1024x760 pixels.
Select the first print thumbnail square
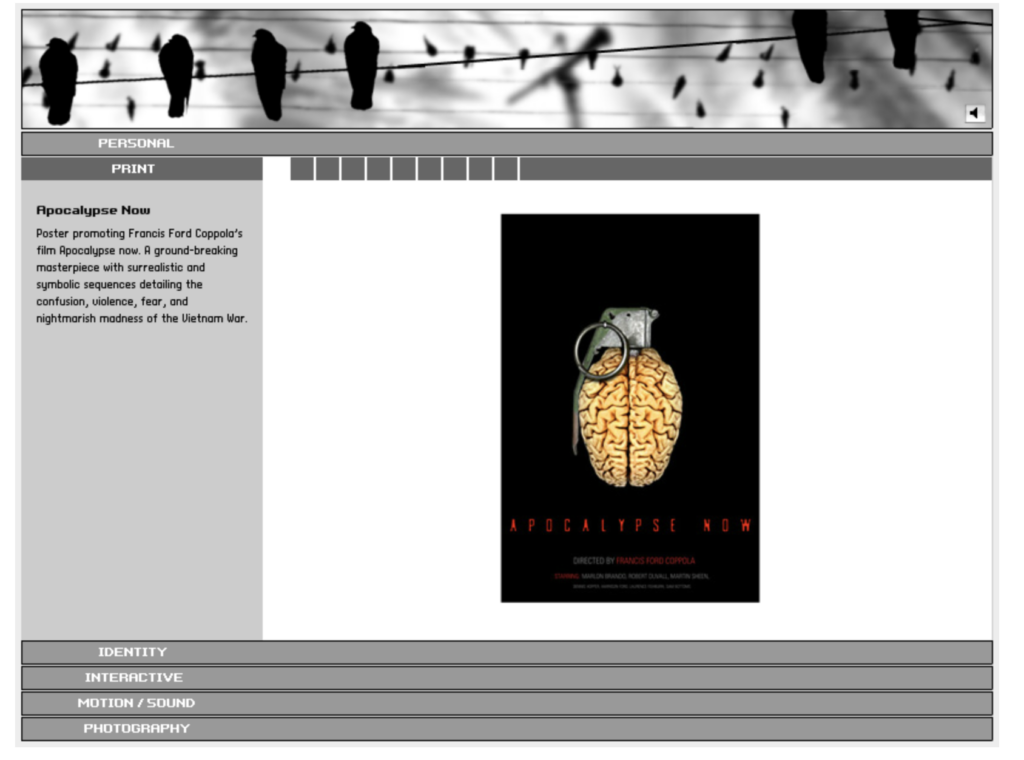point(302,169)
